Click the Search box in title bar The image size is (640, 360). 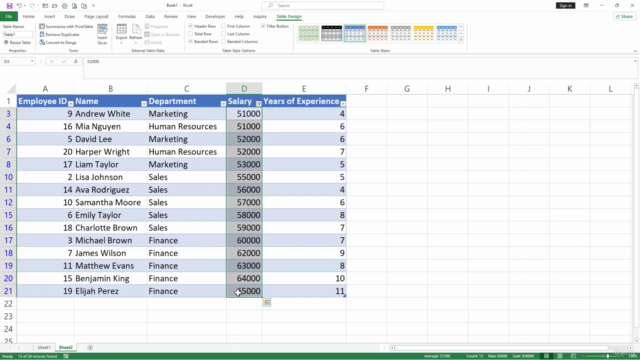(322, 6)
